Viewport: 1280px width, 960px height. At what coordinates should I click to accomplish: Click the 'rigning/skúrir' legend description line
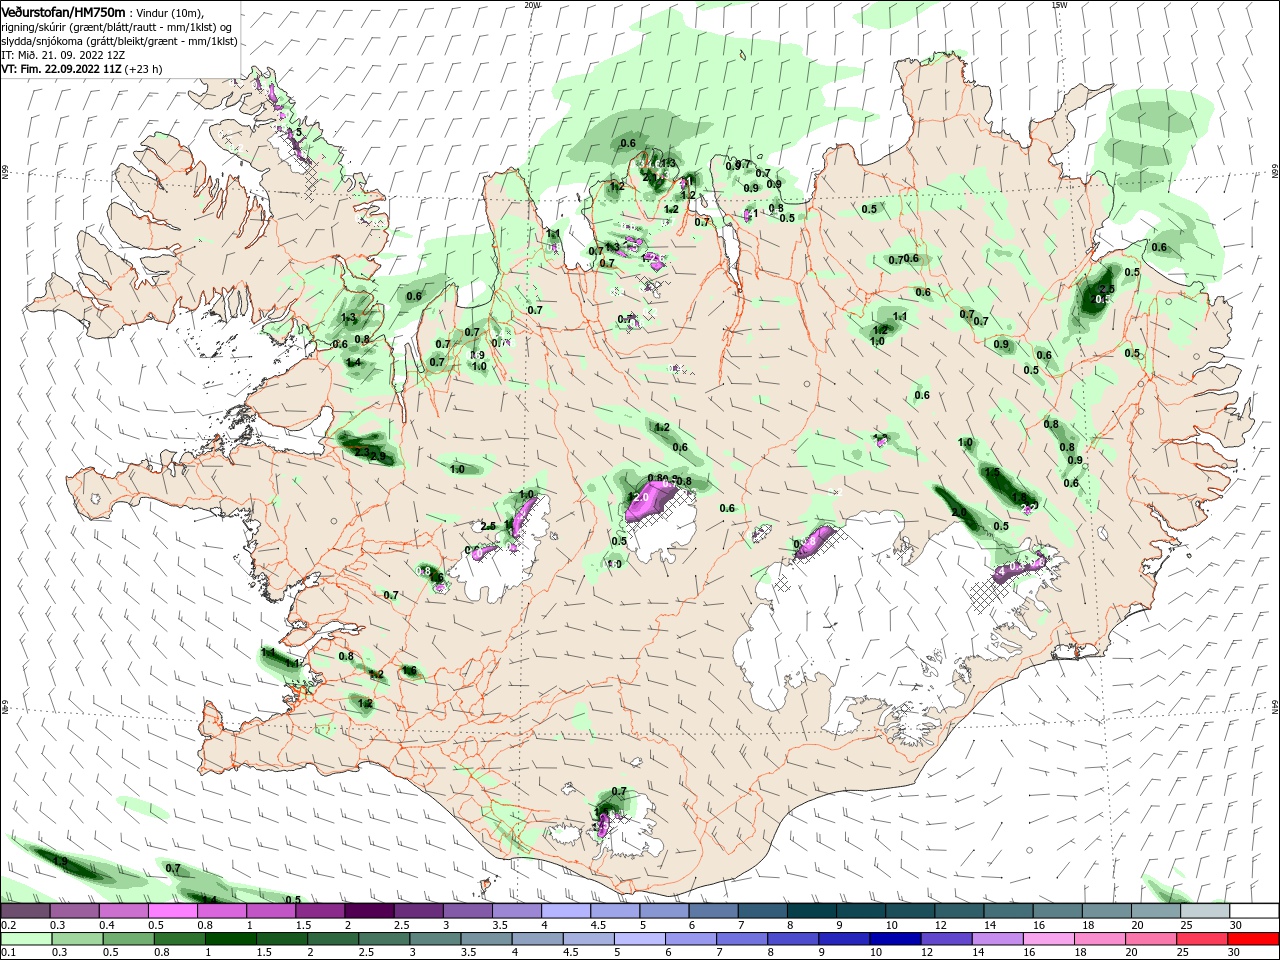pyautogui.click(x=118, y=27)
